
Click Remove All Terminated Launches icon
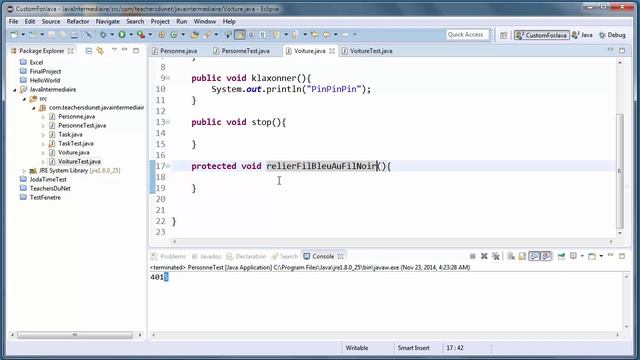pos(496,256)
